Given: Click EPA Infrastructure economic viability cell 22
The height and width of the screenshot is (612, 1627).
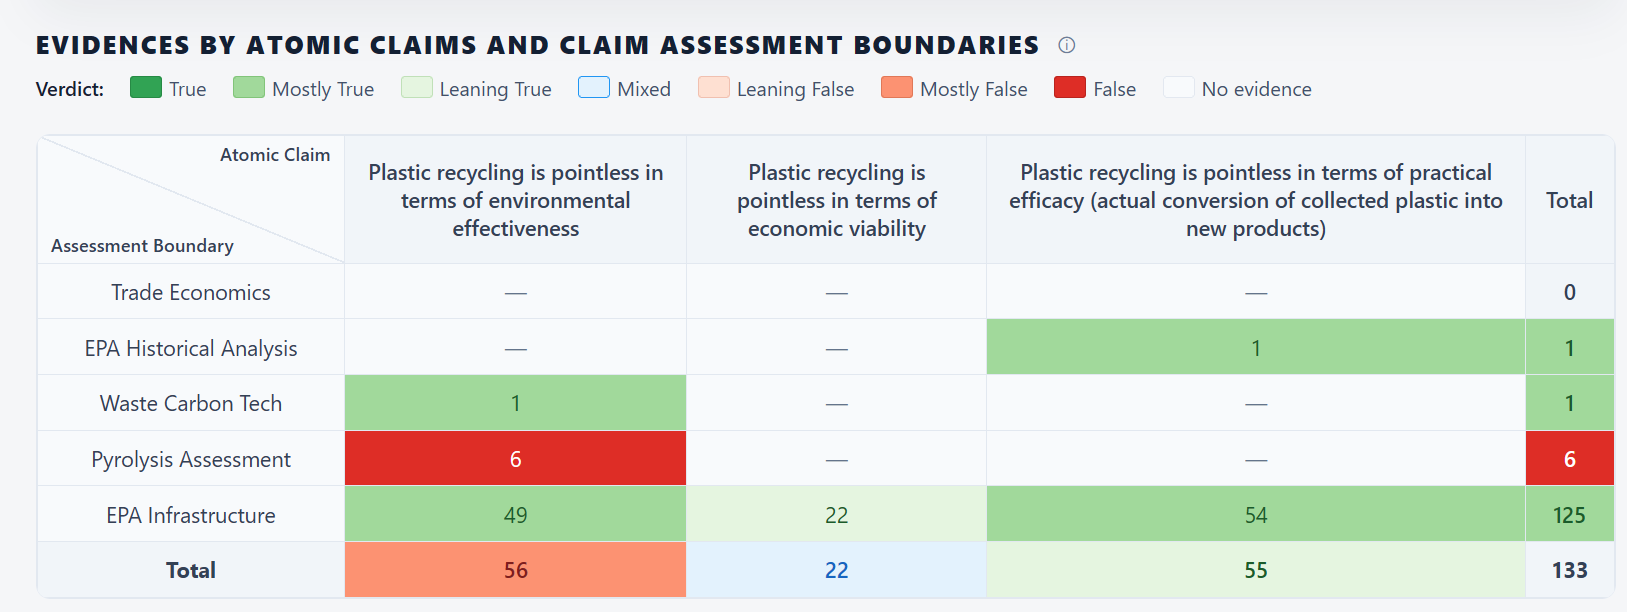Looking at the screenshot, I should pos(836,515).
